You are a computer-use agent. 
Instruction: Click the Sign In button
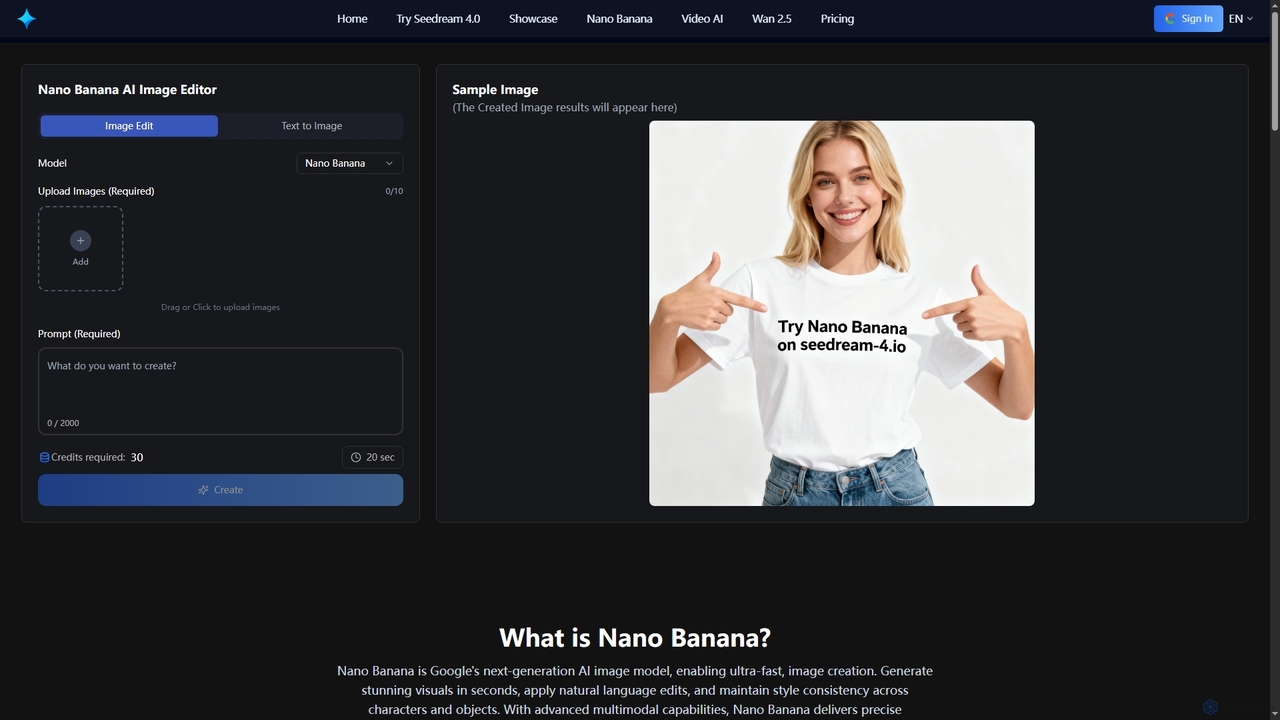(1188, 18)
